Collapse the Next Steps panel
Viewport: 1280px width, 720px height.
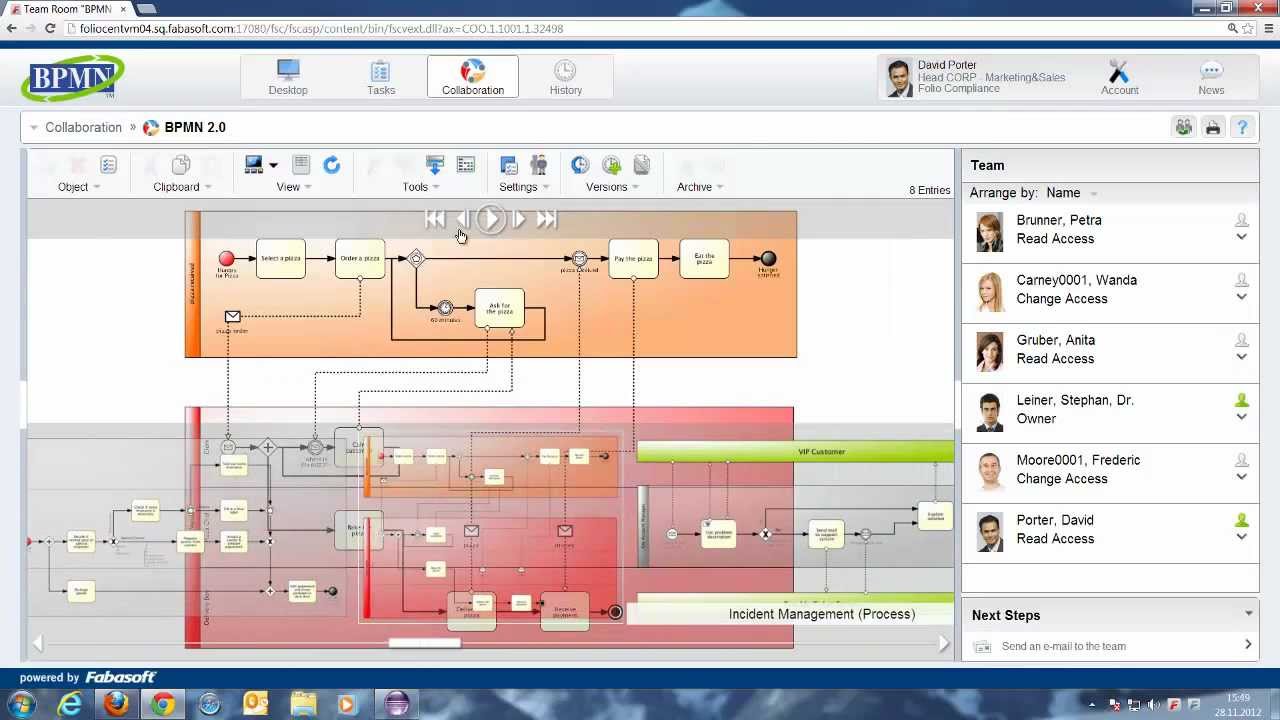[1248, 614]
